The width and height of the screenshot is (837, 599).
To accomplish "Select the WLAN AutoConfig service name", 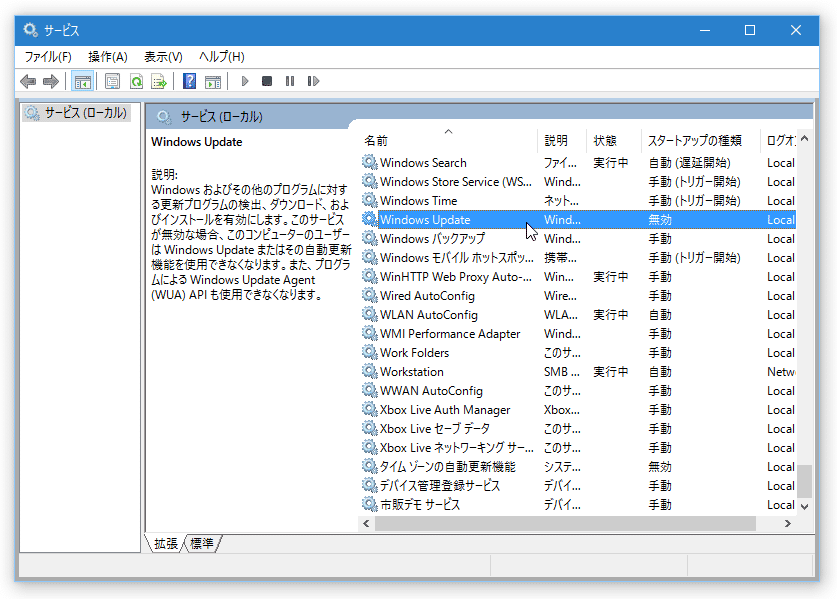I will click(429, 314).
